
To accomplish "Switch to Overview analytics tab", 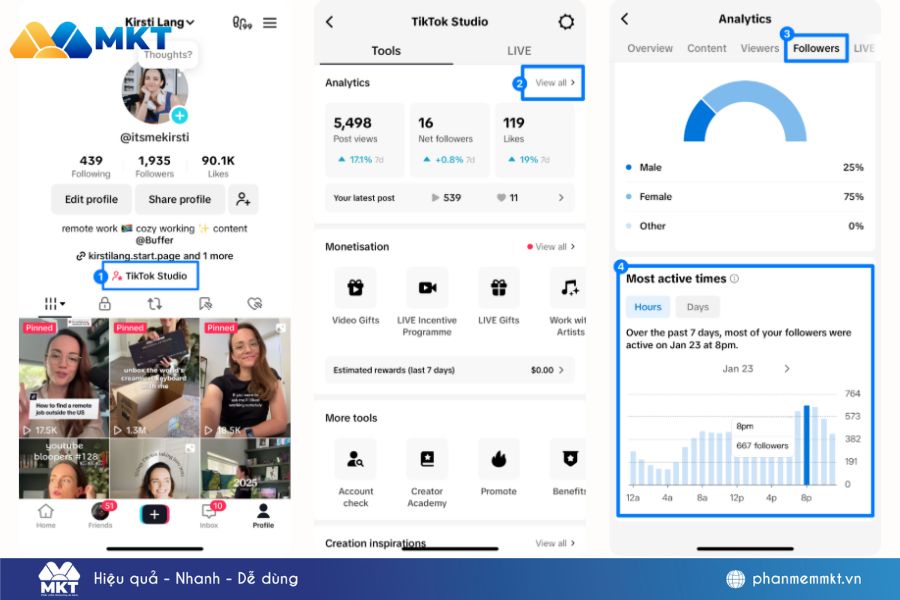I will tap(650, 49).
